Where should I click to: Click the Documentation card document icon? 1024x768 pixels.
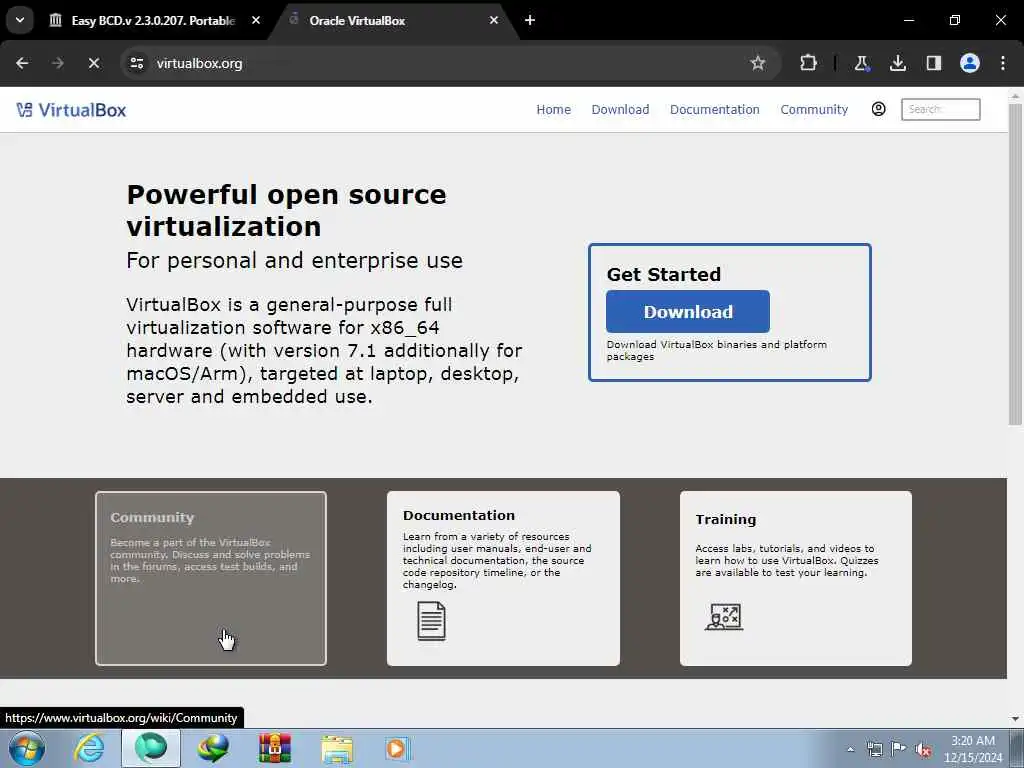431,620
